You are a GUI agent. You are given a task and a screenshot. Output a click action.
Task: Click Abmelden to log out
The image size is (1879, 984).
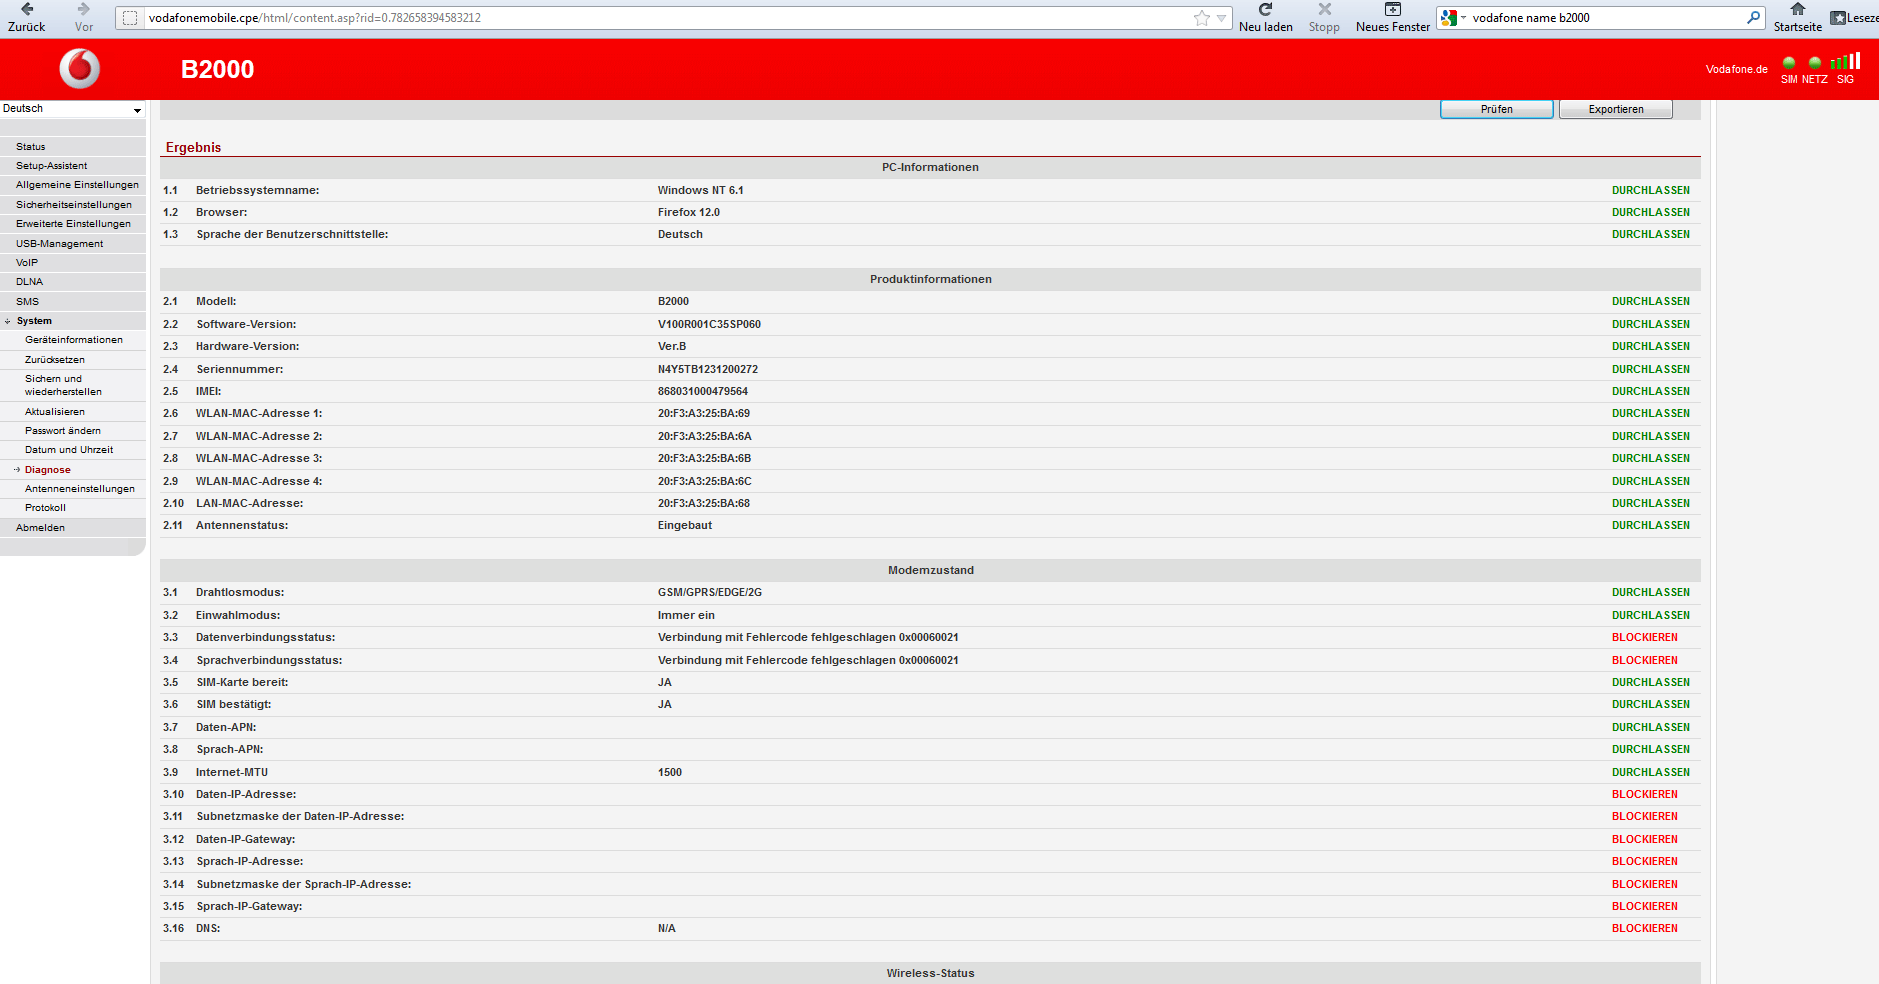40,528
